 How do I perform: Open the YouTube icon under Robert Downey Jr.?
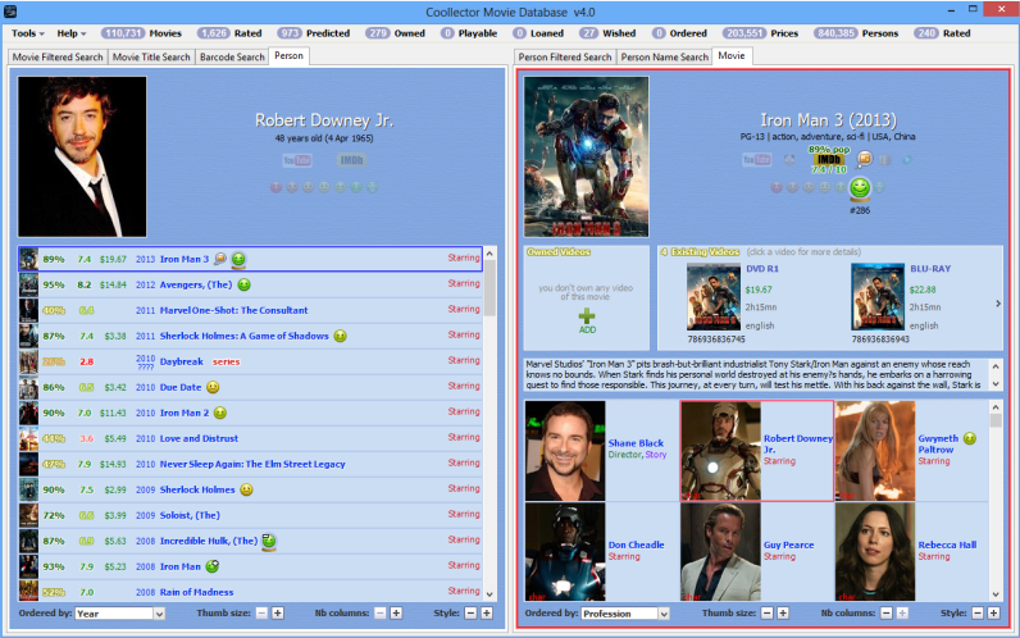point(297,160)
